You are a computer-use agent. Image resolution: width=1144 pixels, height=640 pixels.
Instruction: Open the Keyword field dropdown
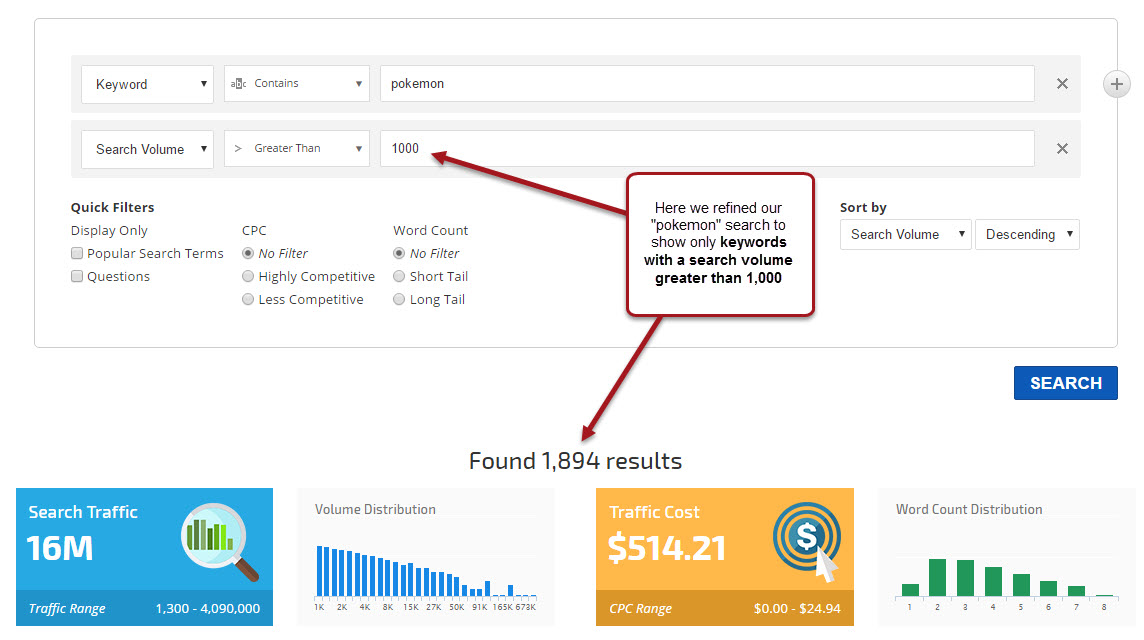point(147,84)
